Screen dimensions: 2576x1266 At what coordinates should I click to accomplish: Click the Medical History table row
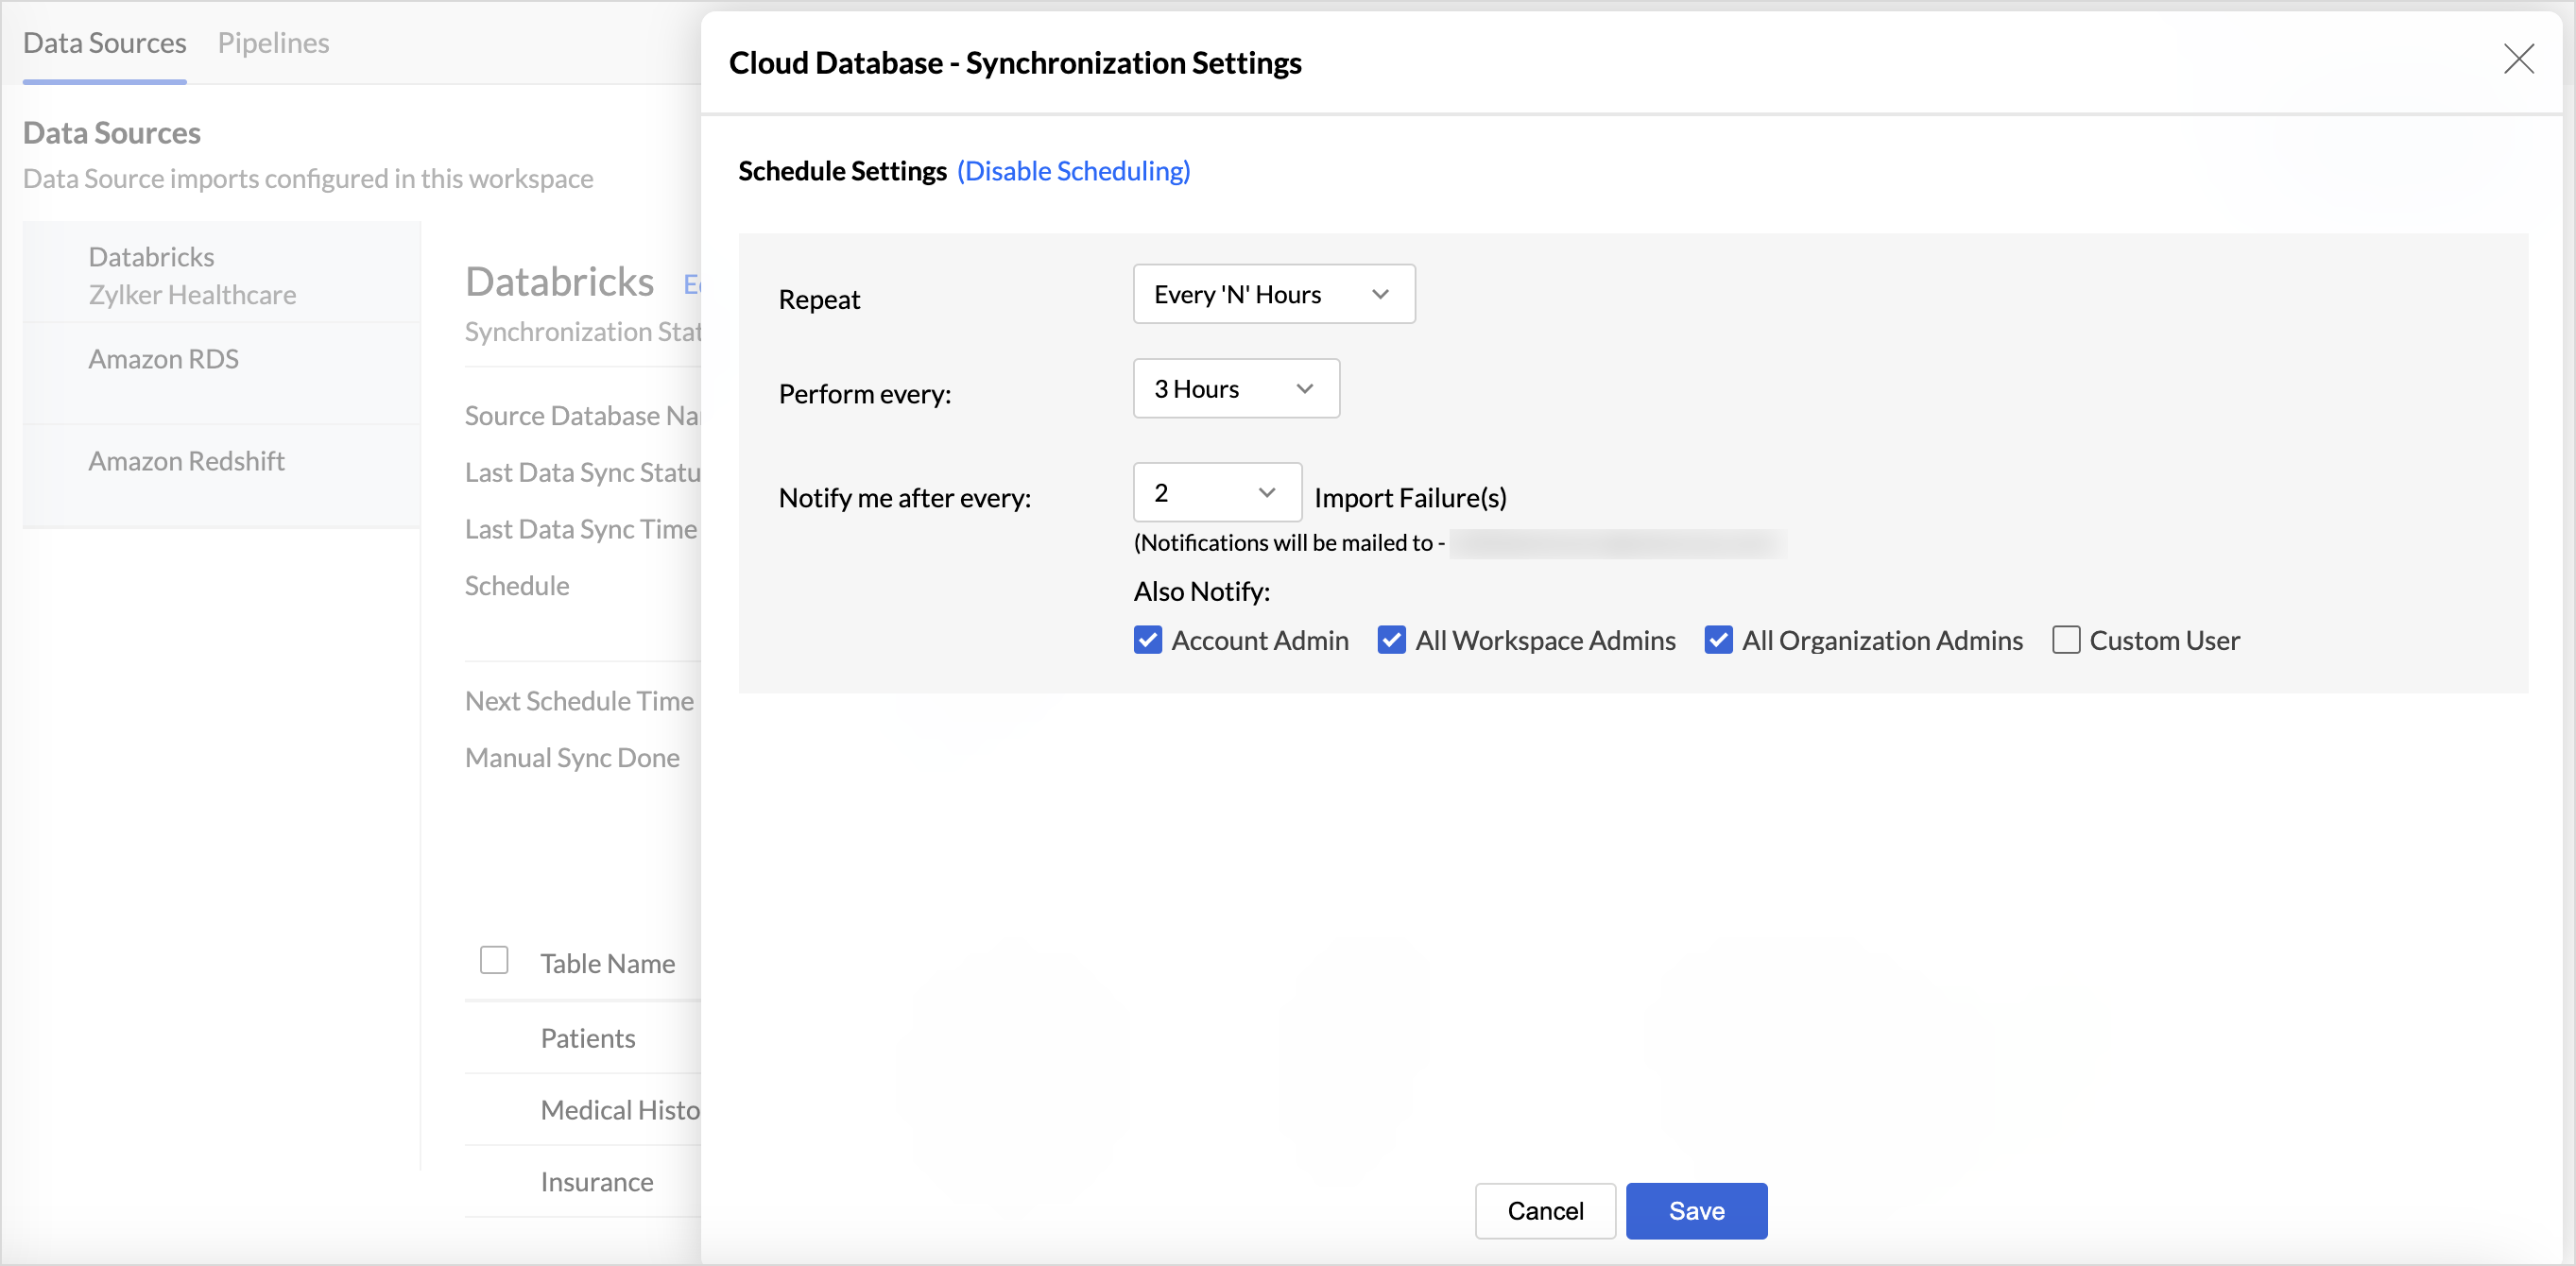[x=619, y=1110]
